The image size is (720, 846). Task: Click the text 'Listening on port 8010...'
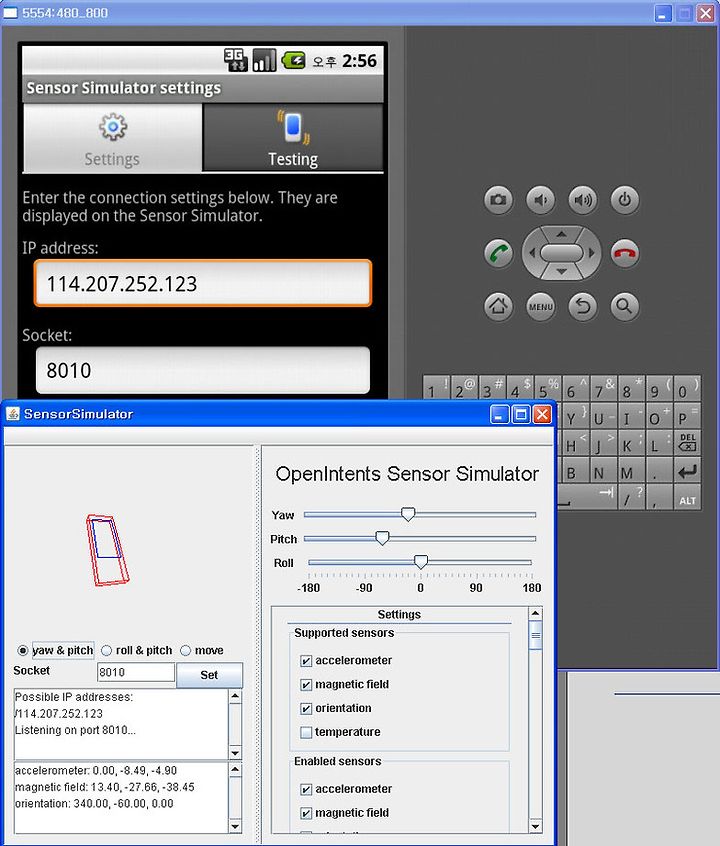pyautogui.click(x=75, y=731)
